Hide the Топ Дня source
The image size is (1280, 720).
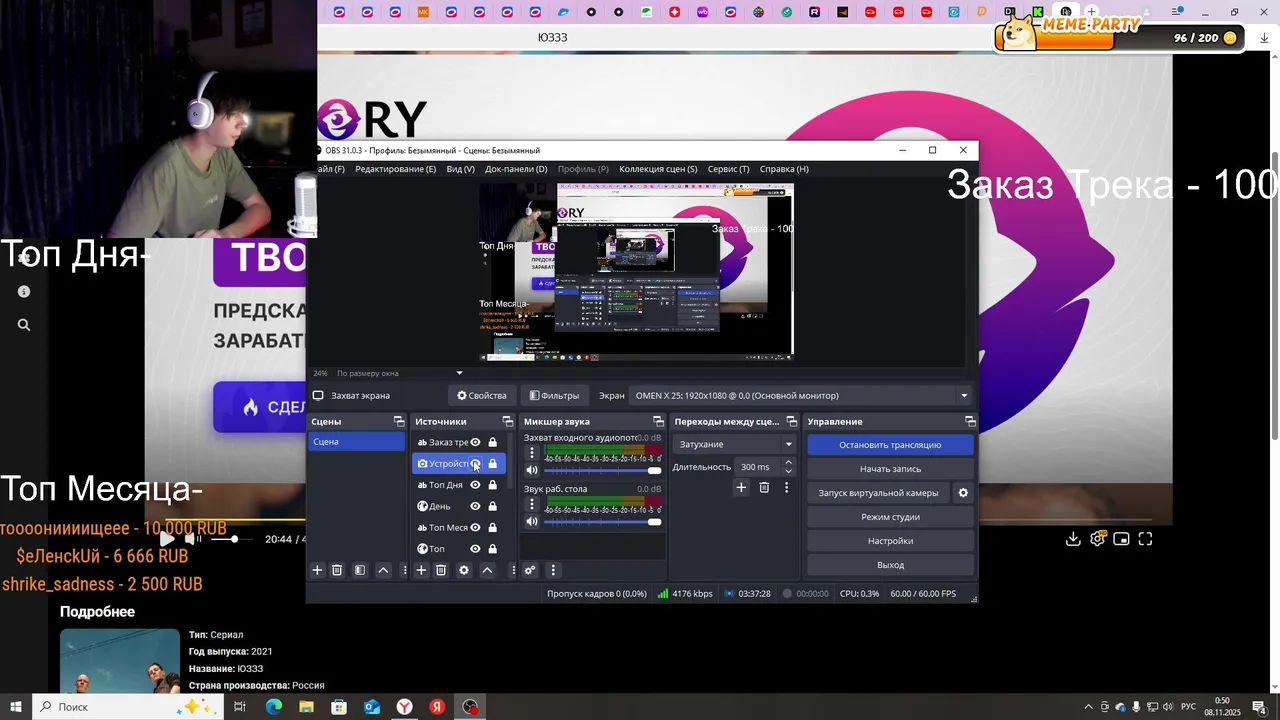coord(475,485)
